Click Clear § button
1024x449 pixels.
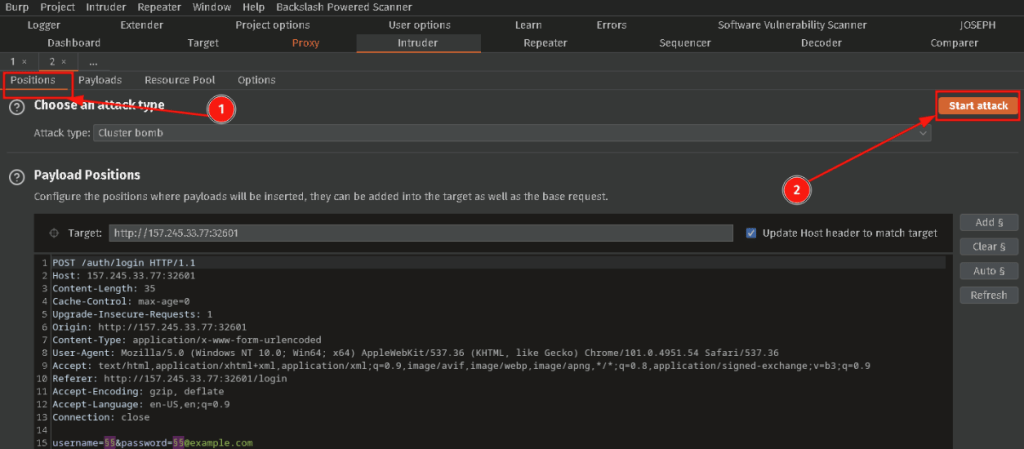coord(988,246)
